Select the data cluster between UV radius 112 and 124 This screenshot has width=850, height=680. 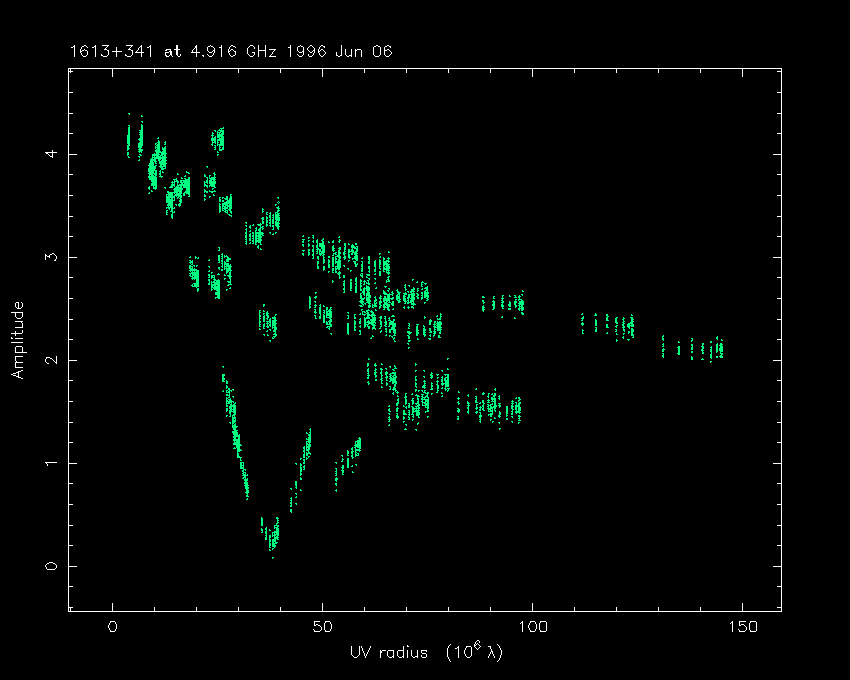click(x=608, y=324)
